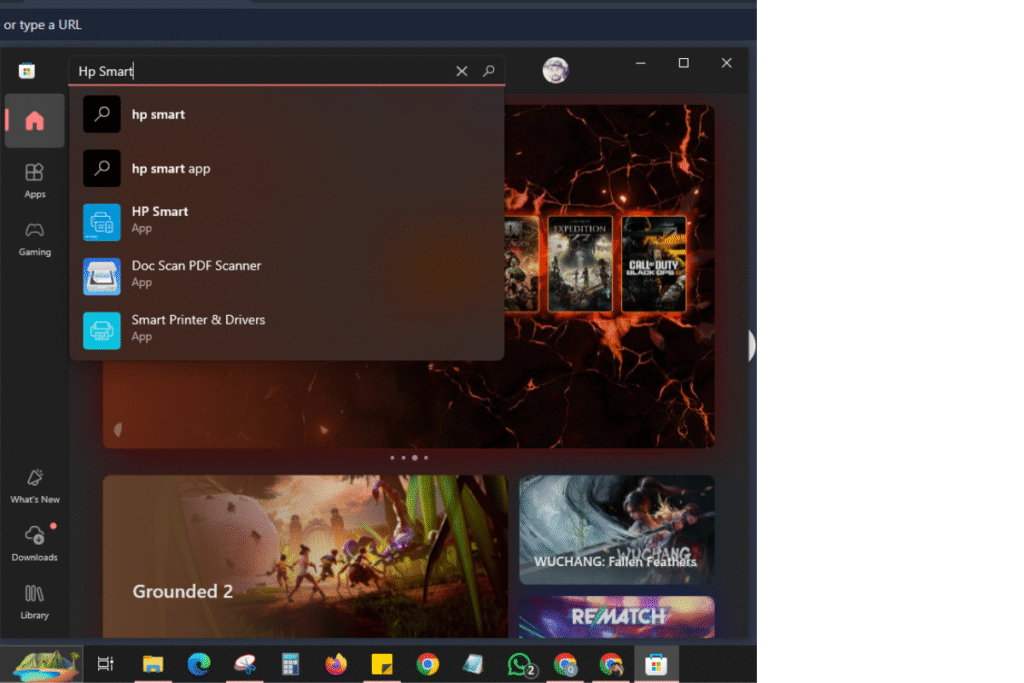Maximize the Microsoft Store window
Viewport: 1024px width, 683px height.
[x=684, y=63]
